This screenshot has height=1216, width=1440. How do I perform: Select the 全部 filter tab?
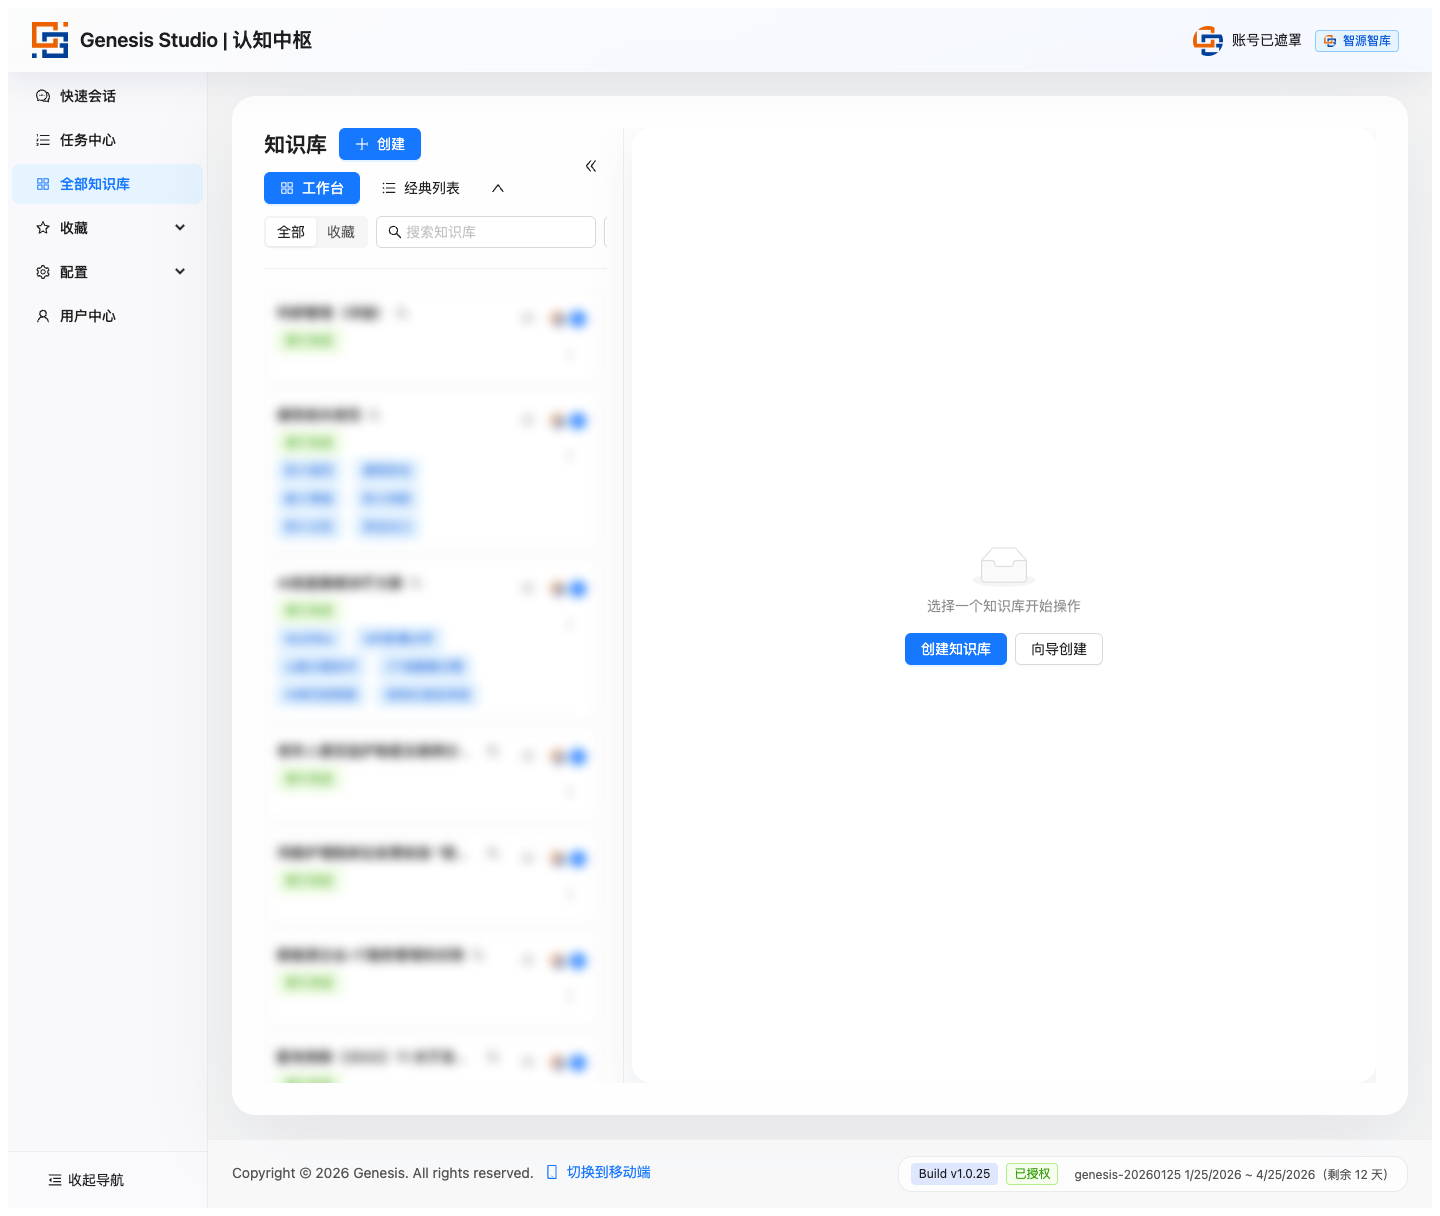coord(291,232)
